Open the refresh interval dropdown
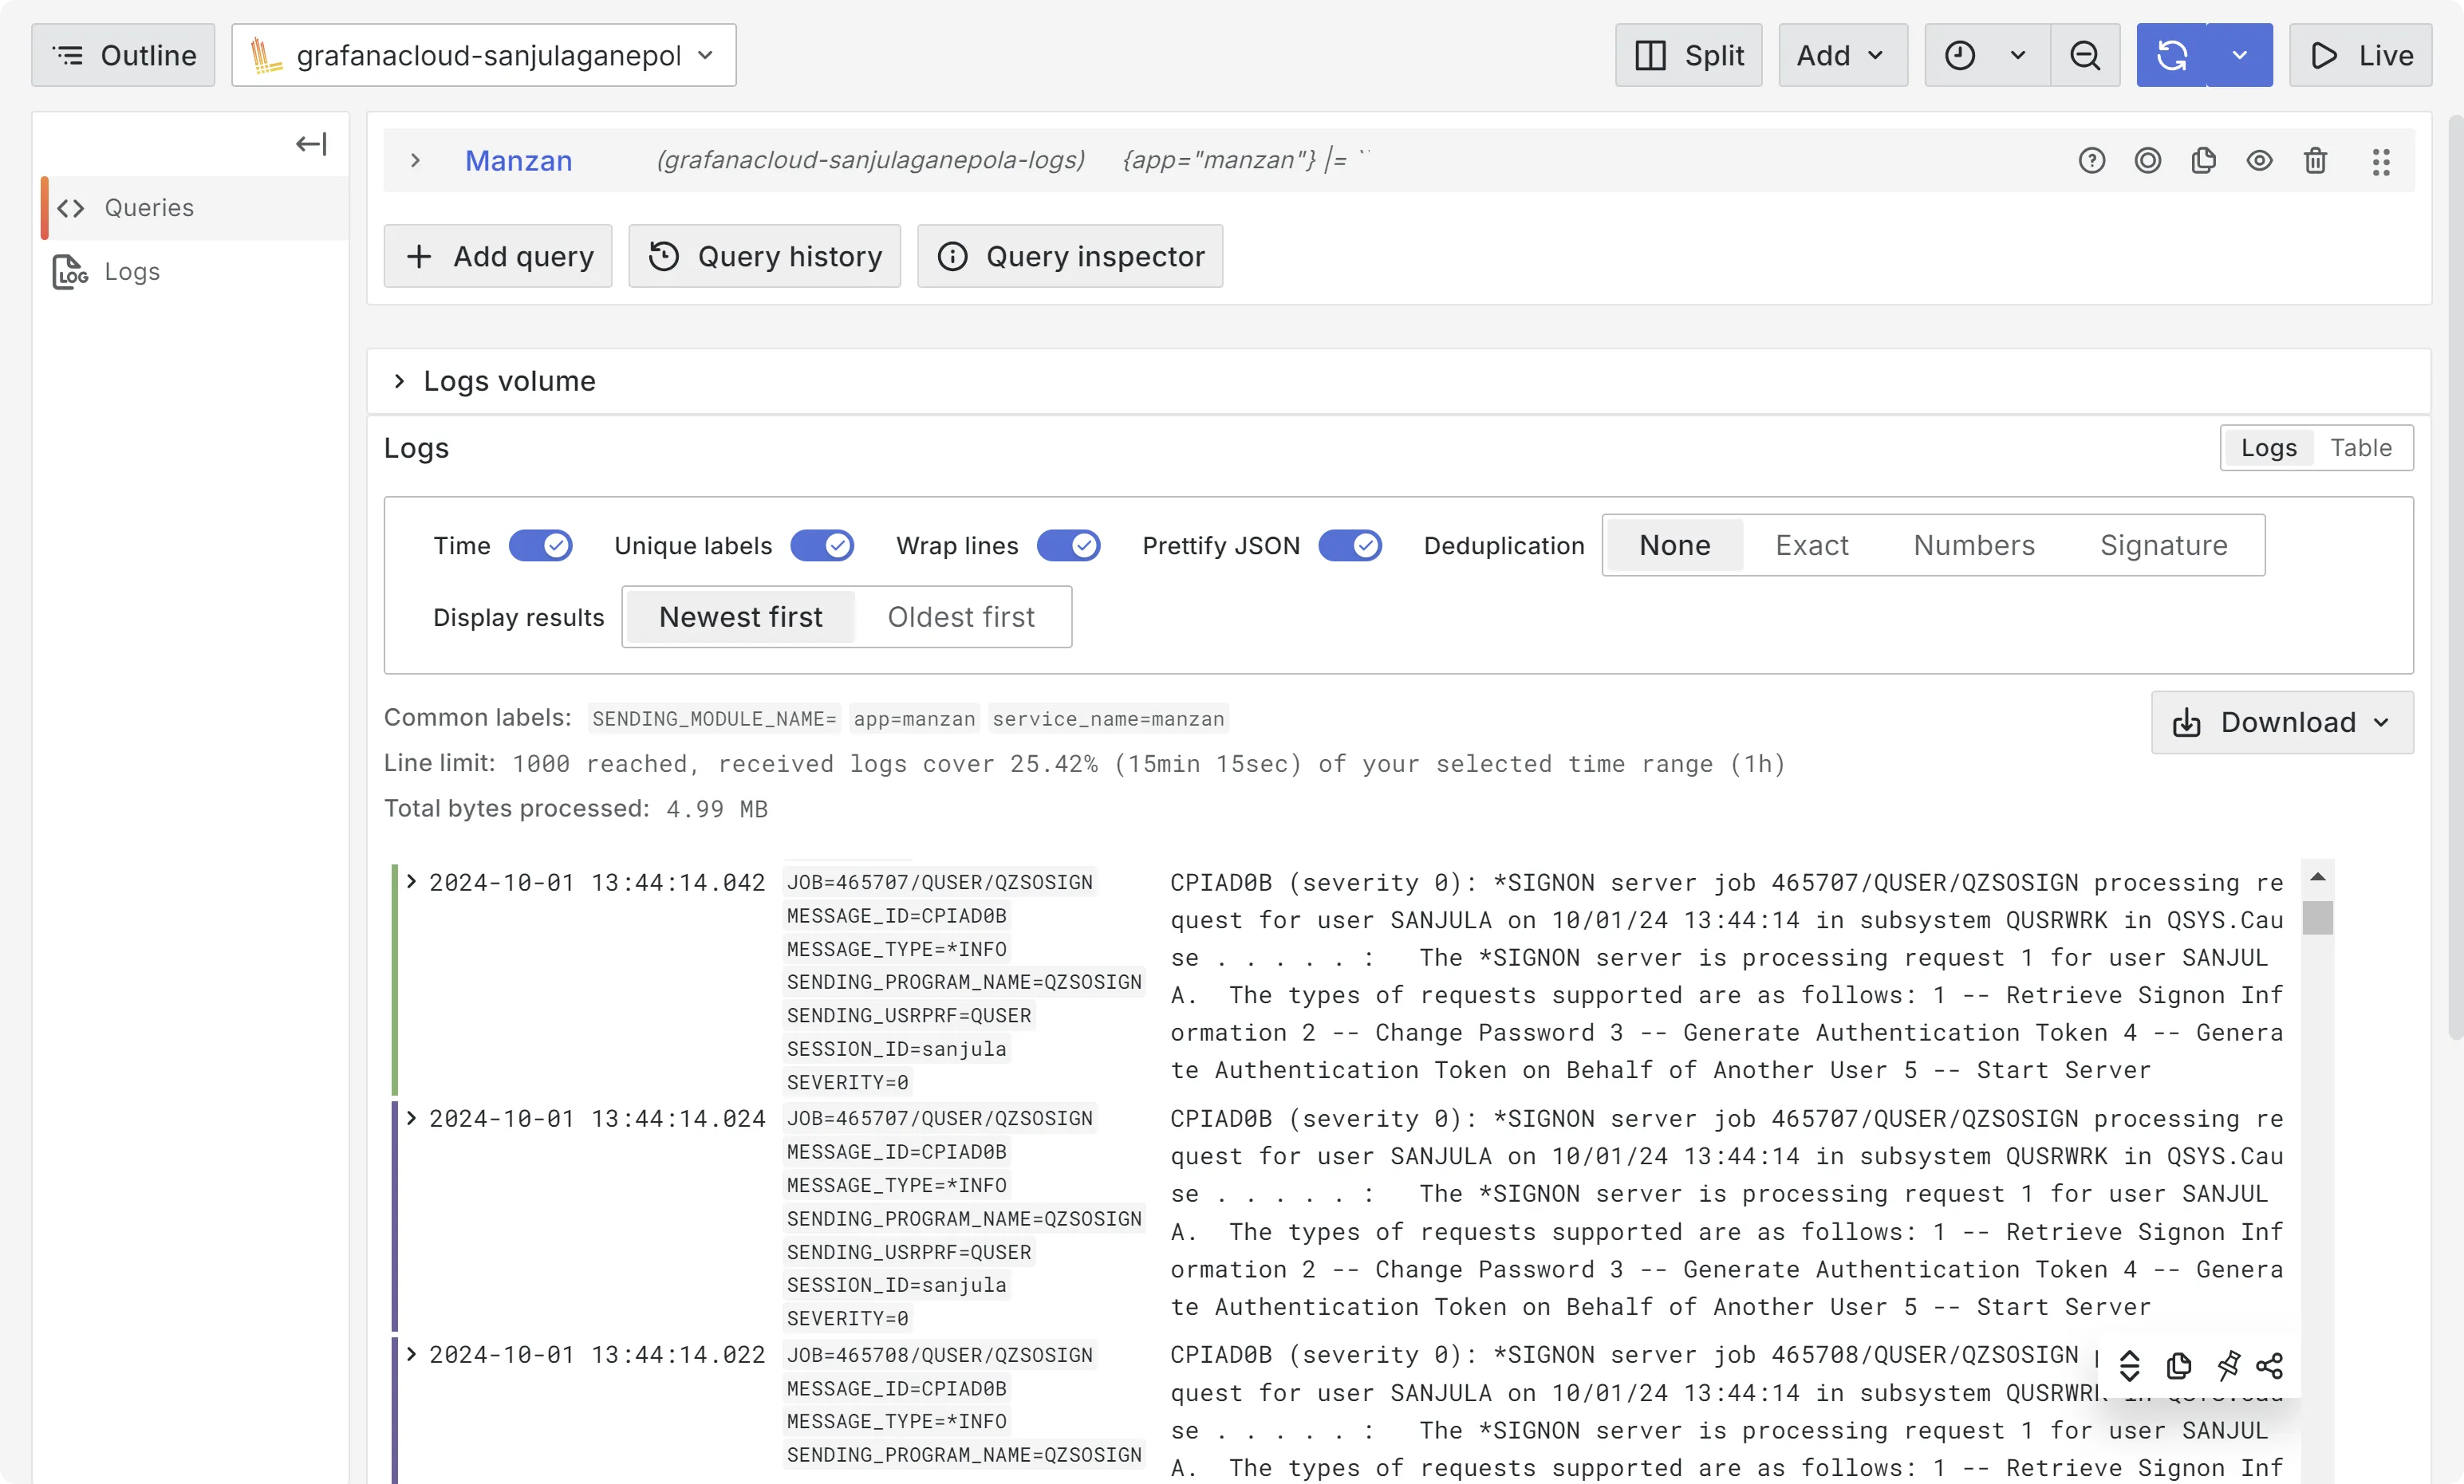The height and width of the screenshot is (1484, 2464). pyautogui.click(x=2240, y=55)
